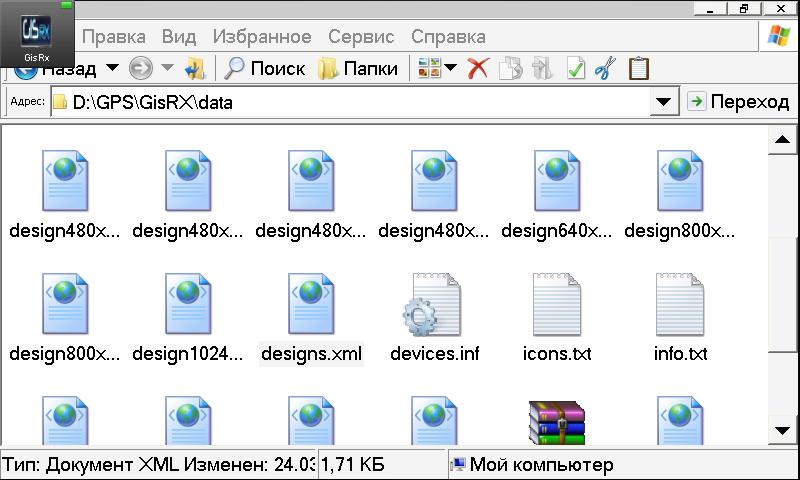800x480 pixels.
Task: Click the Search (Поиск) toolbar button
Action: click(x=265, y=68)
